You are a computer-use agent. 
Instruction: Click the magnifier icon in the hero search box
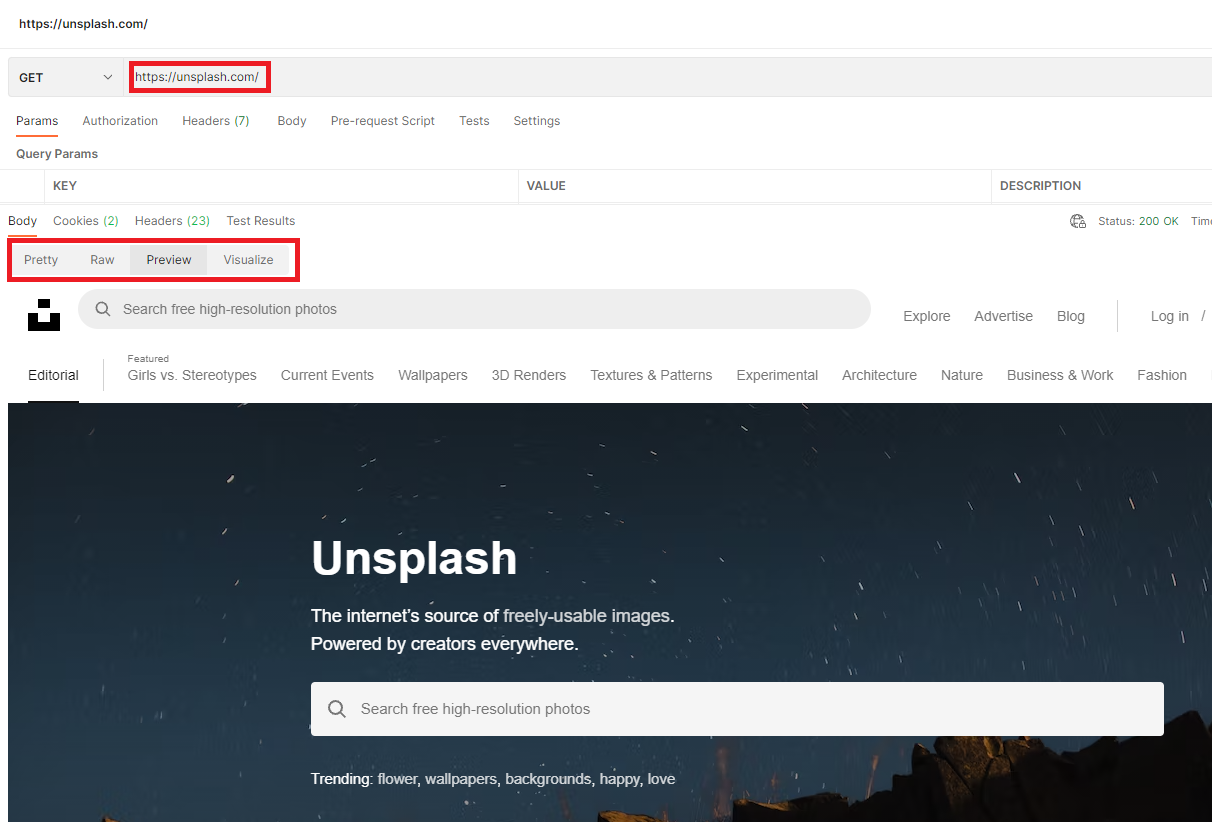click(337, 709)
